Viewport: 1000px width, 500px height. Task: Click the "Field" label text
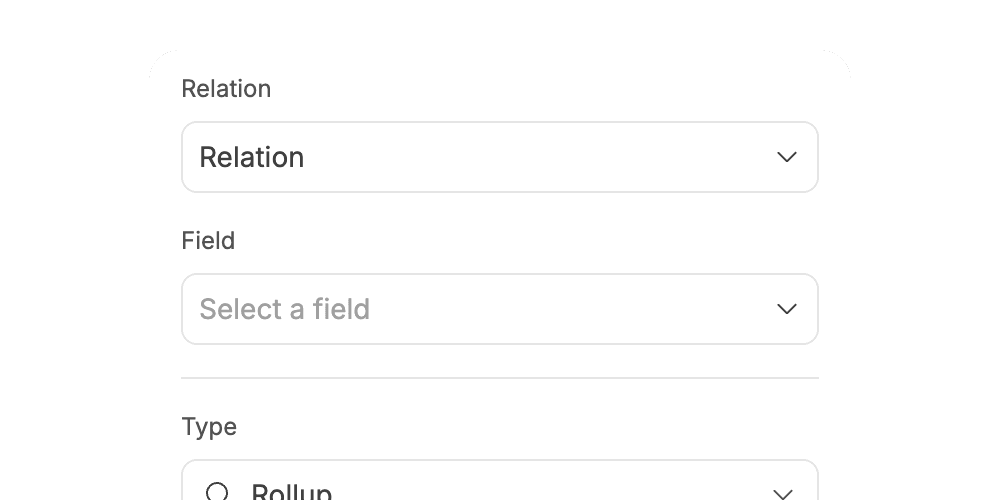[x=209, y=241]
